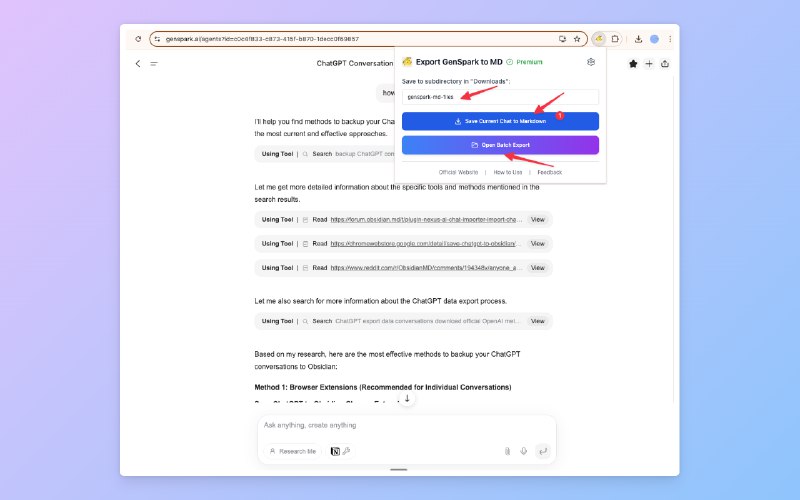Image resolution: width=800 pixels, height=500 pixels.
Task: Toggle the sidebar menu lines icon
Action: [154, 64]
